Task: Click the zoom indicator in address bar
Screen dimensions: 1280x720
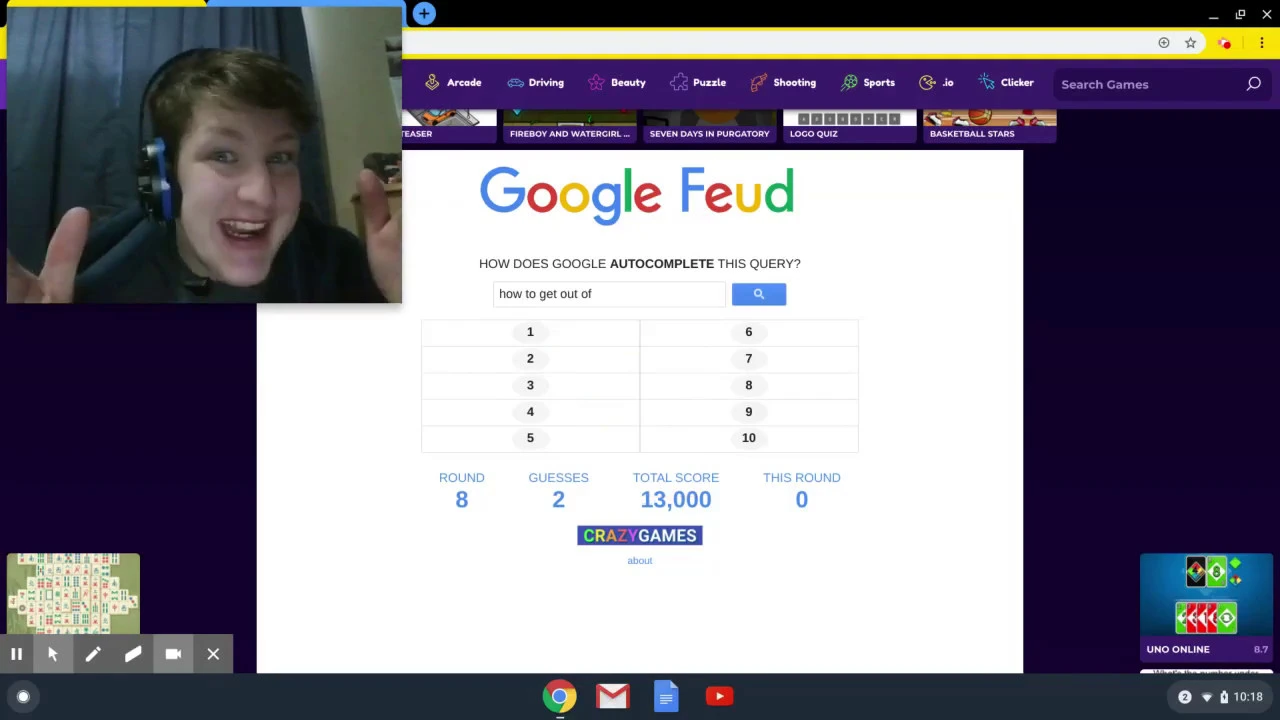Action: point(1164,43)
